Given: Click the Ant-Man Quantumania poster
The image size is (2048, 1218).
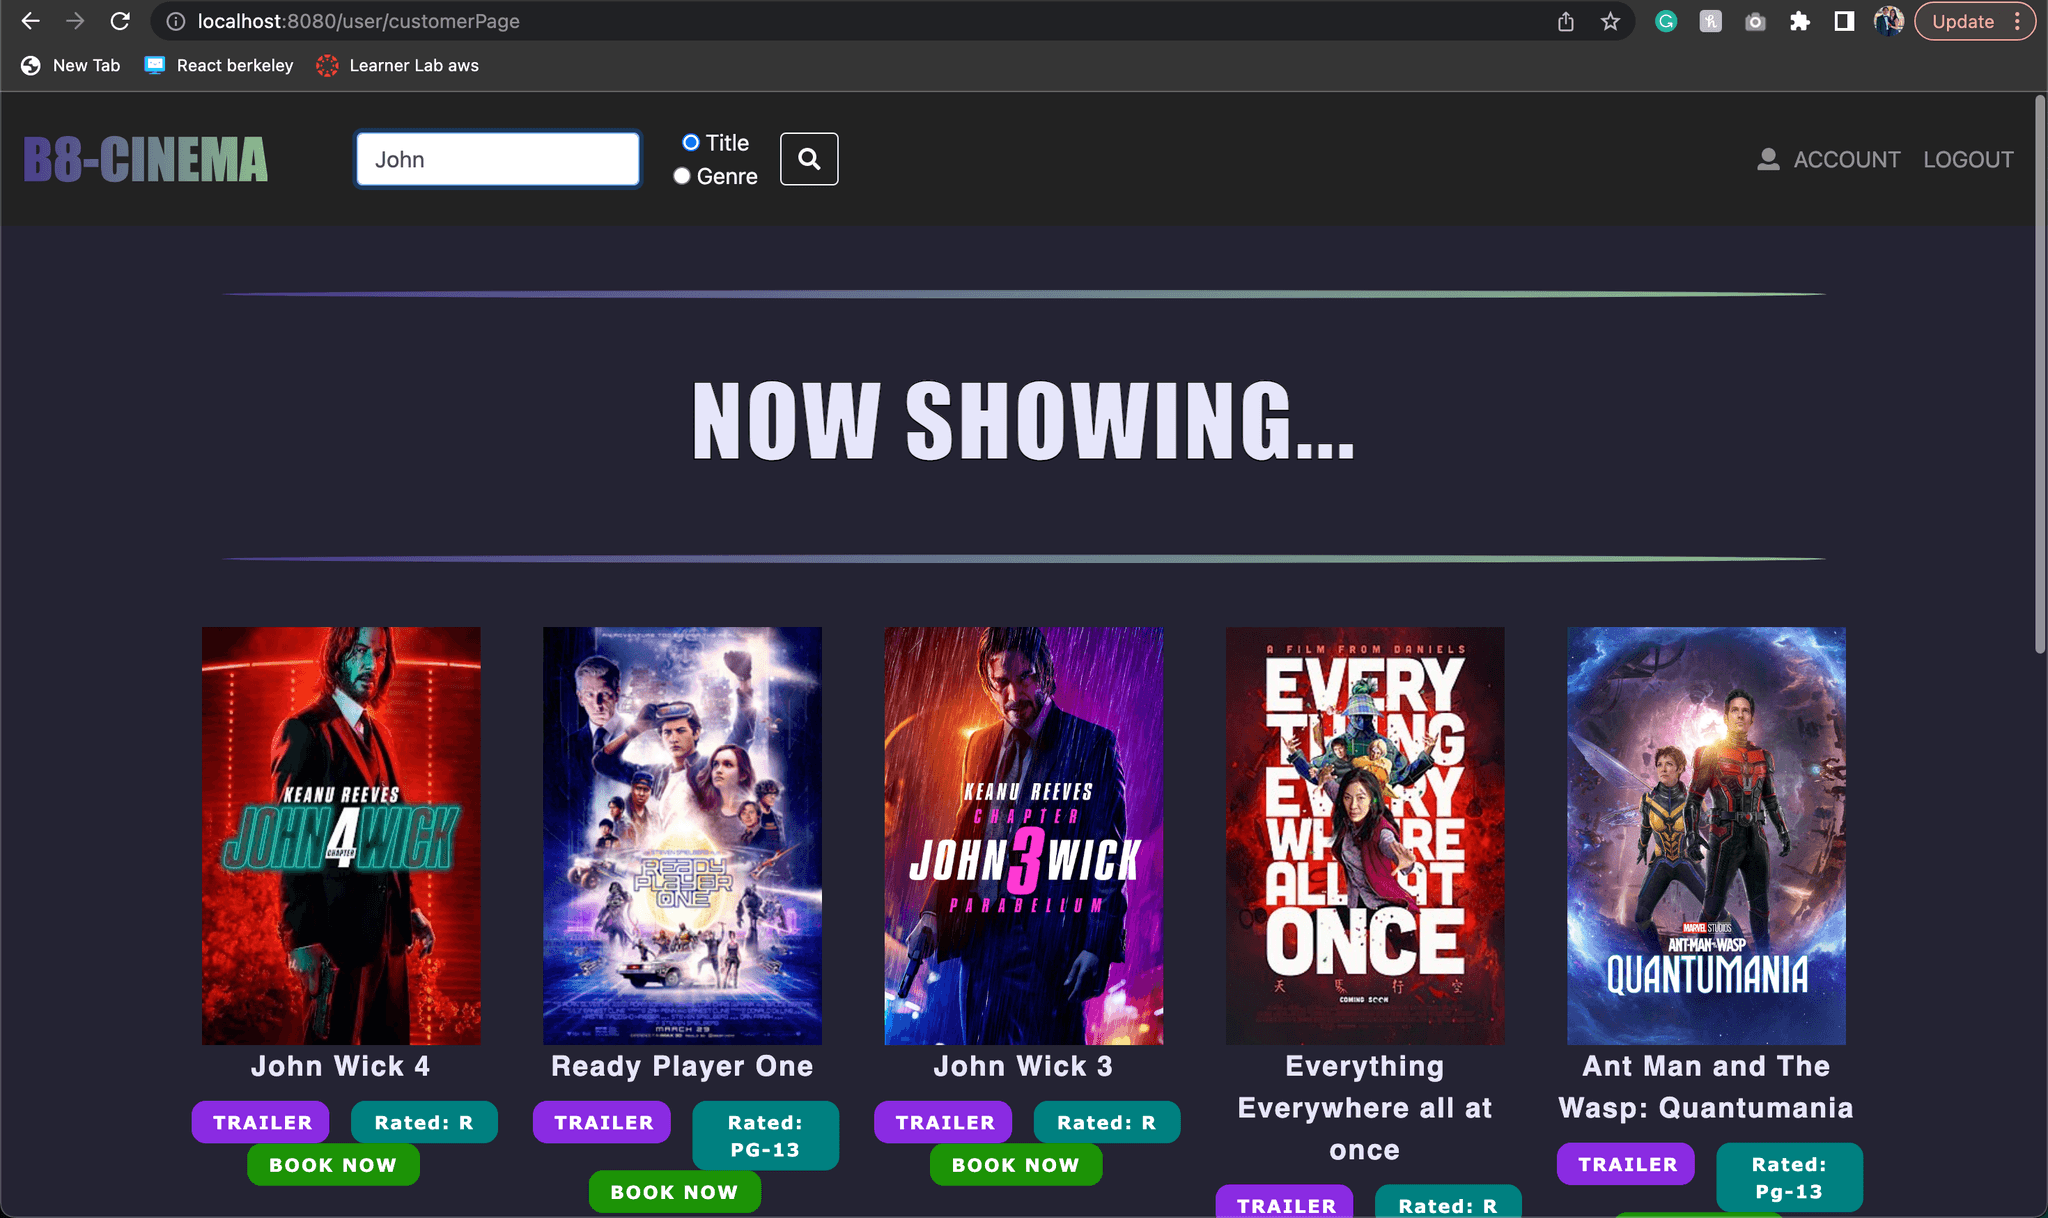Looking at the screenshot, I should click(x=1706, y=836).
